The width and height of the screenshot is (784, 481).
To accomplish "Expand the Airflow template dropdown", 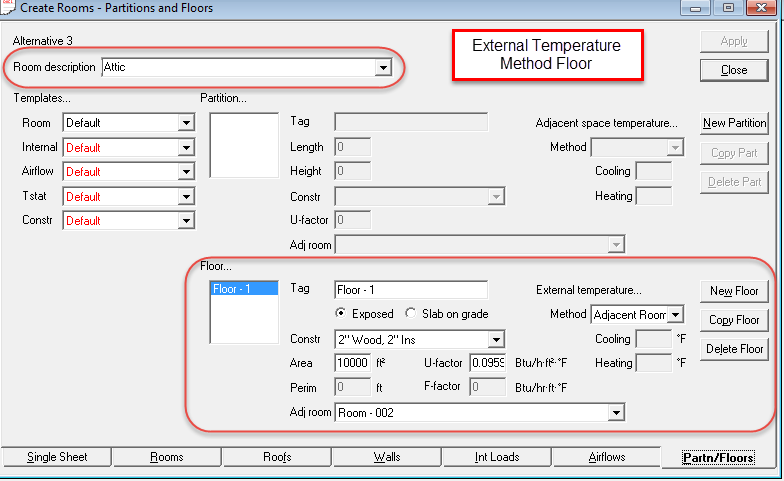I will click(x=186, y=172).
